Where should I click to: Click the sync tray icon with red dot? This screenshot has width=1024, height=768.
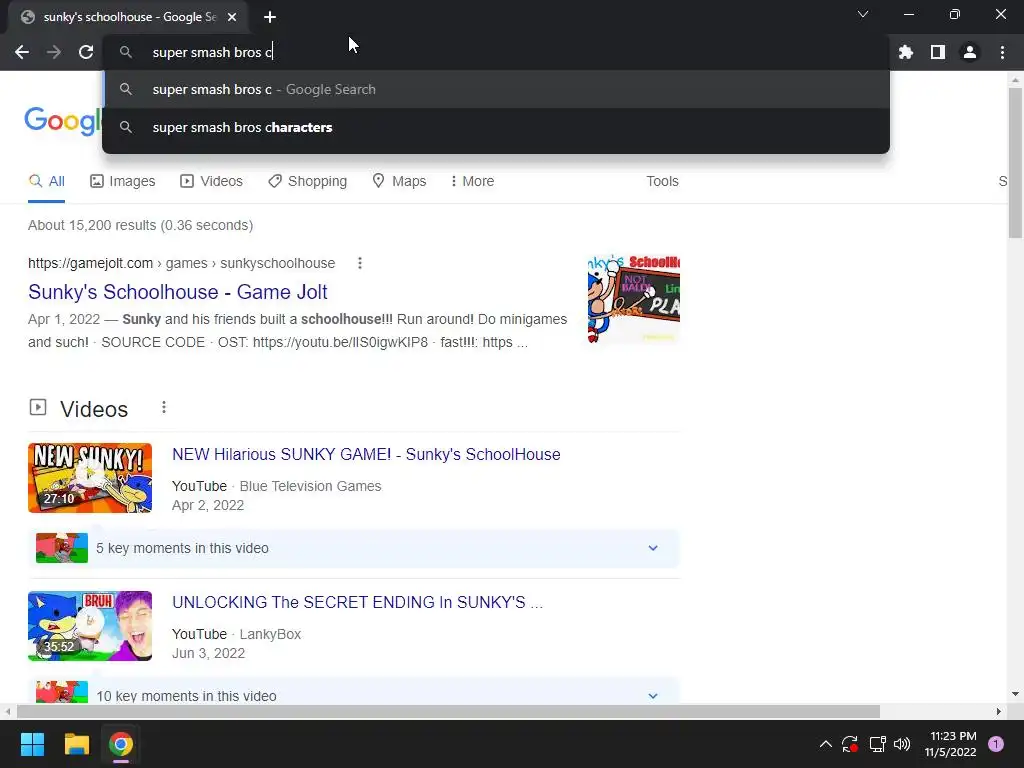tap(850, 744)
